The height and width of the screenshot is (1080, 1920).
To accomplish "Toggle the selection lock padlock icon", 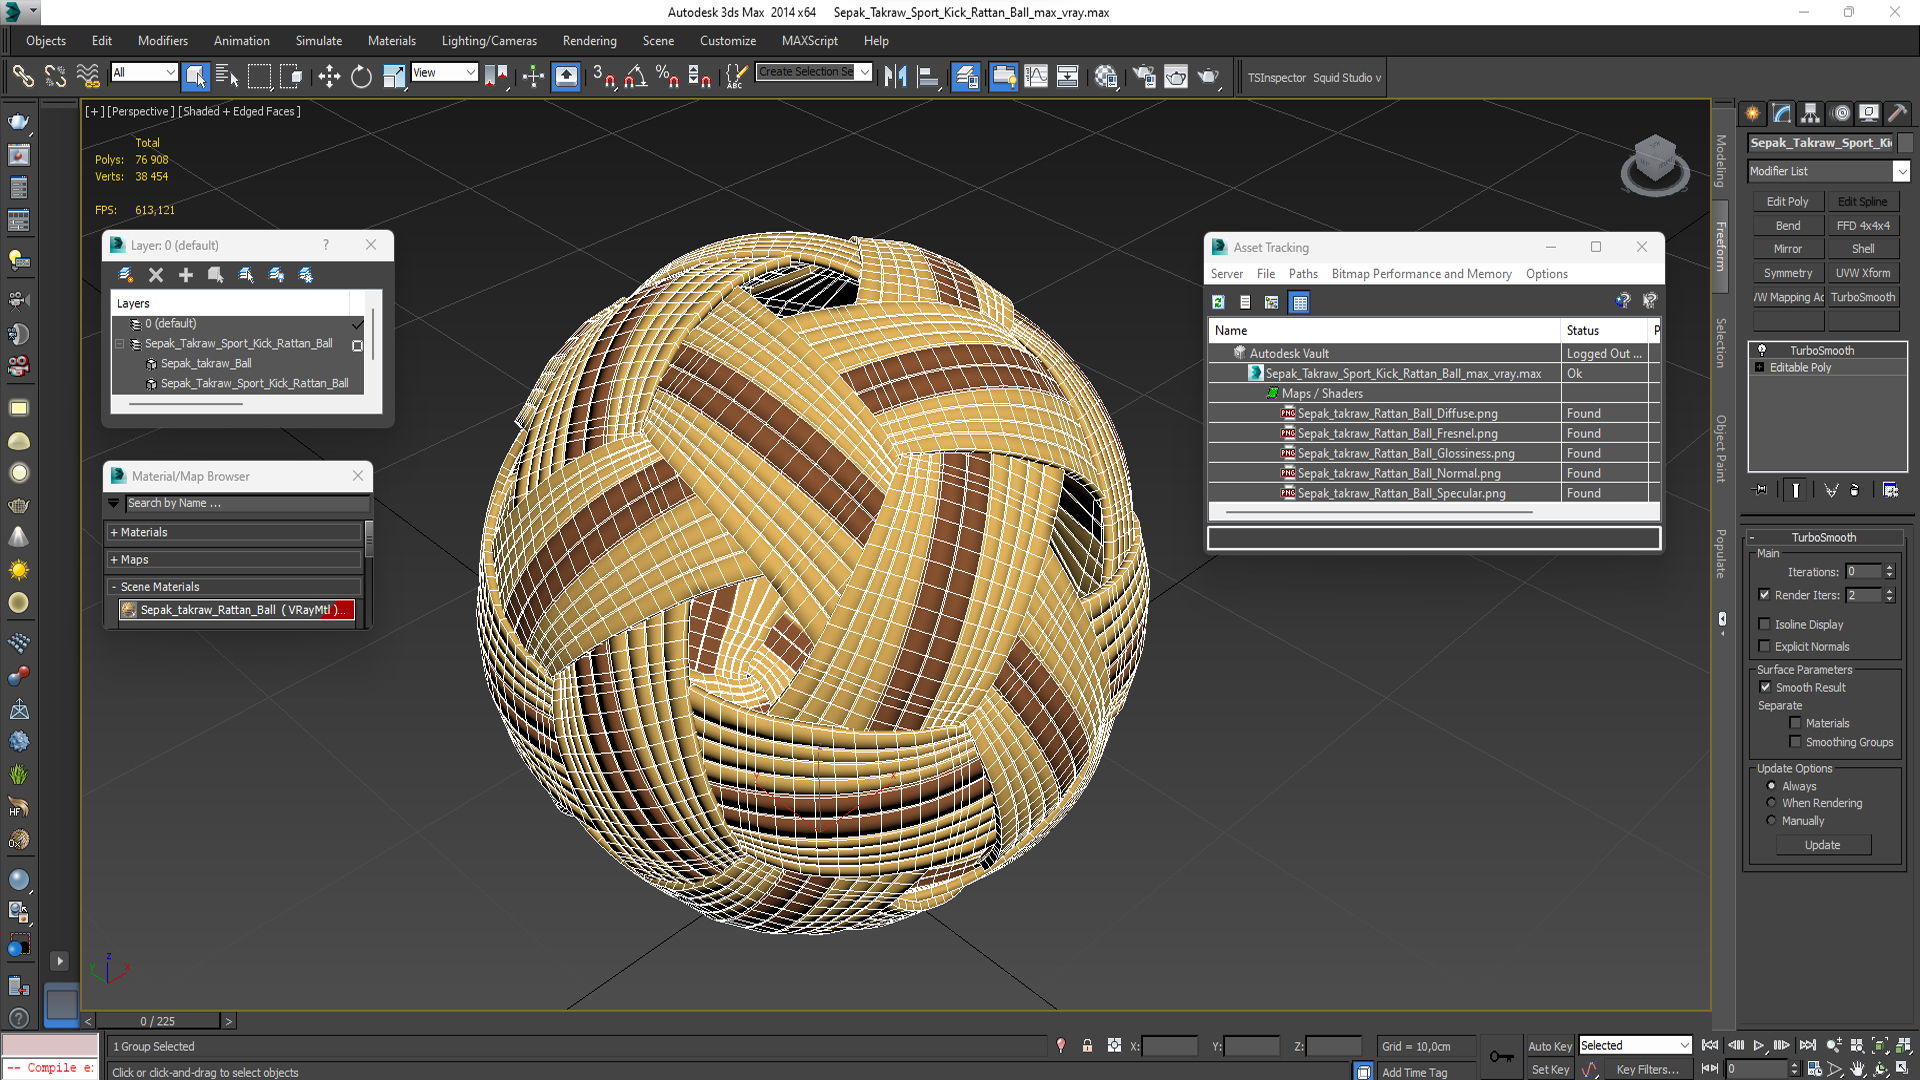I will pos(1087,1046).
